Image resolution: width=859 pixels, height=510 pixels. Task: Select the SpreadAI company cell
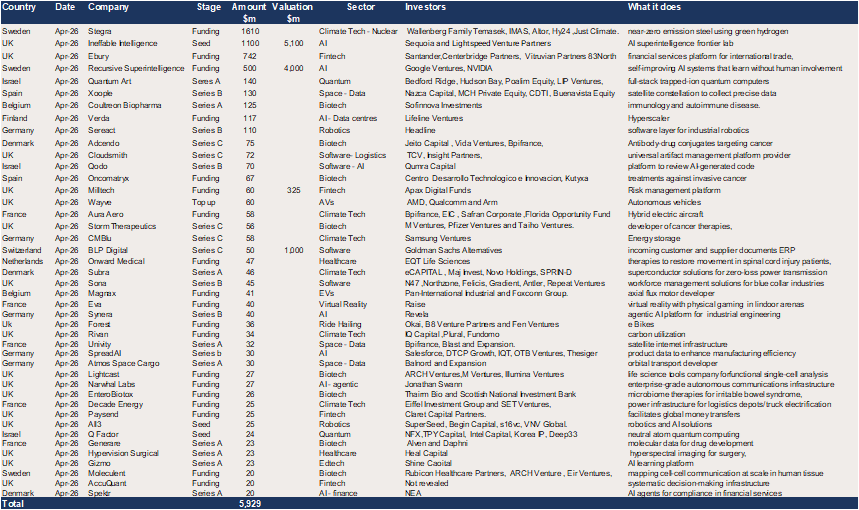tap(105, 353)
